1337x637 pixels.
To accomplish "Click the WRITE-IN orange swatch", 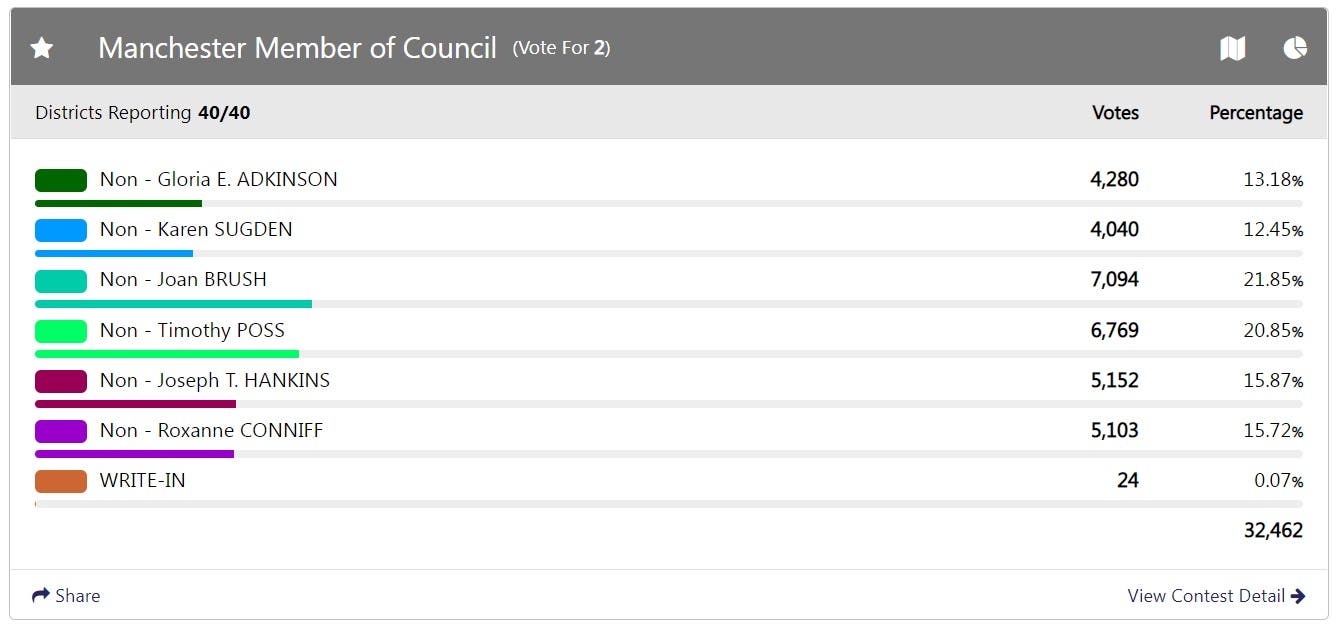I will (61, 481).
